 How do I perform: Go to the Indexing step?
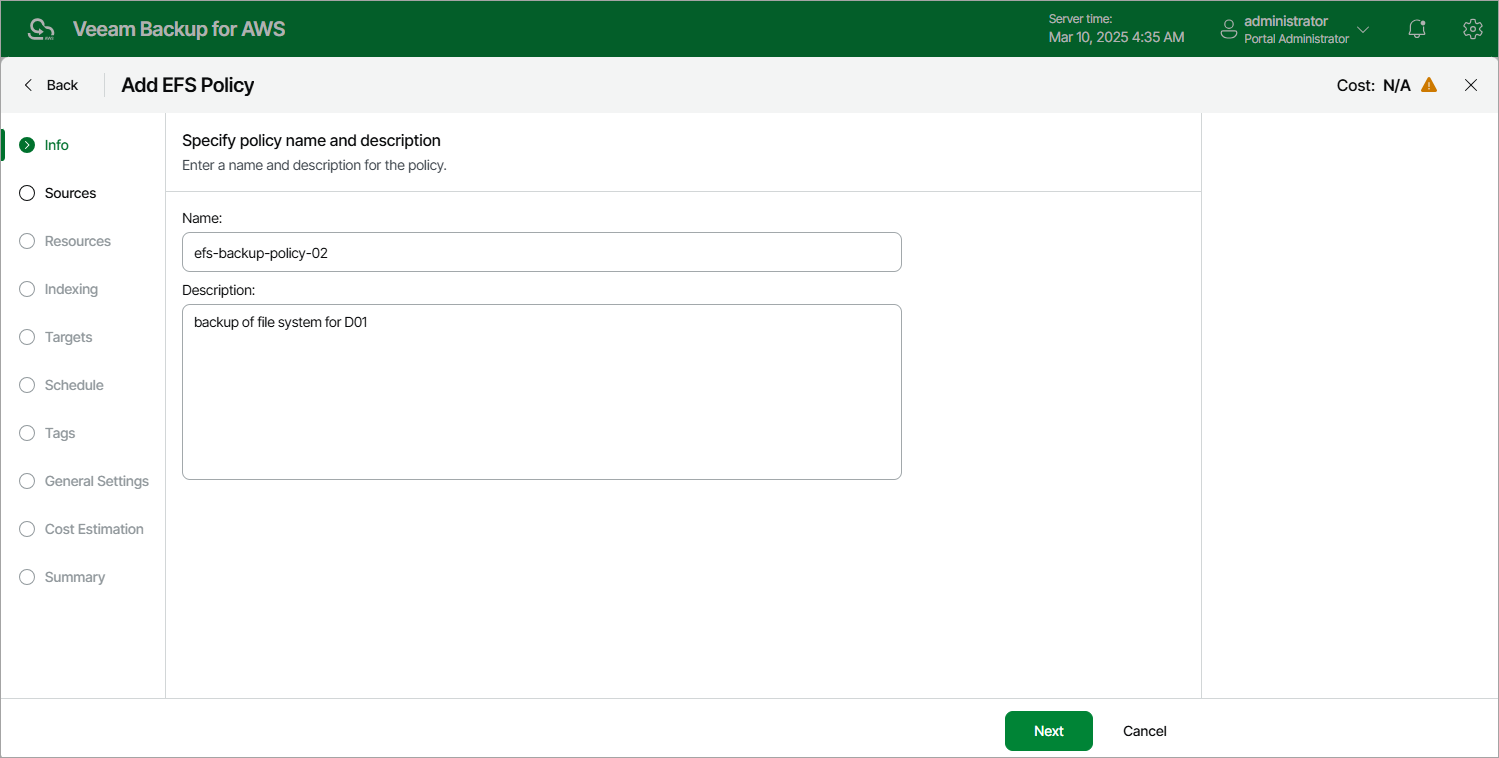click(27, 289)
